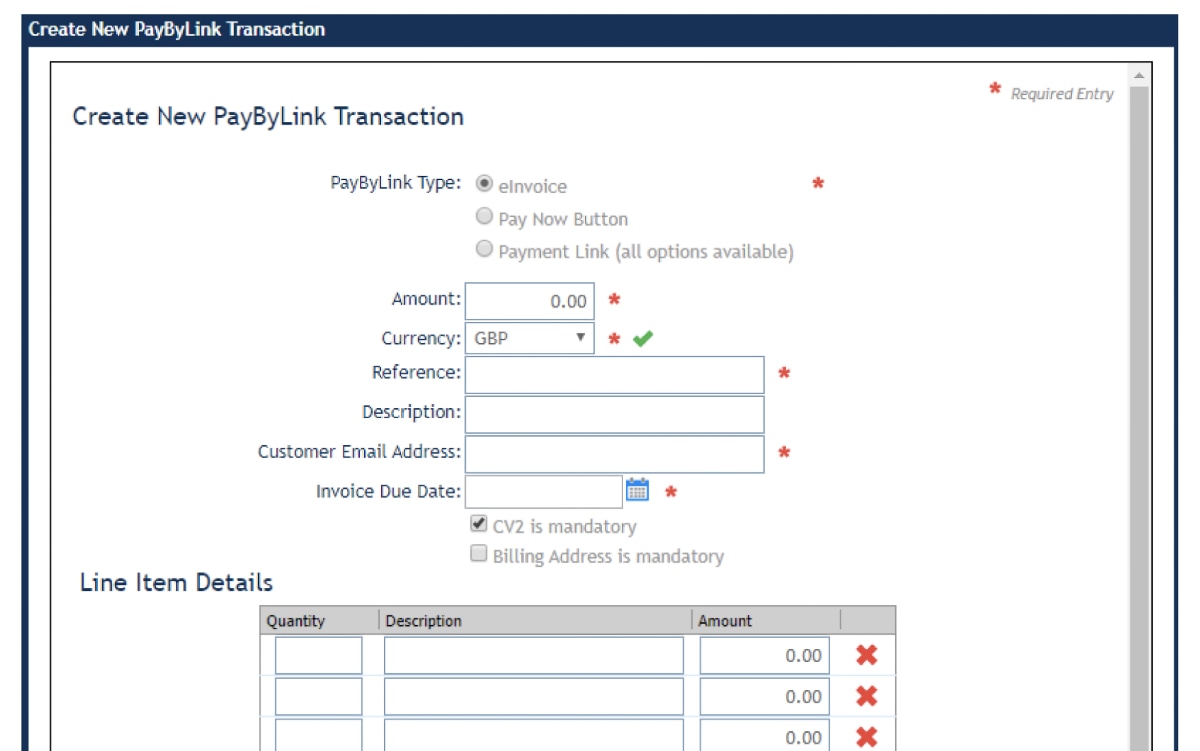Click the scrollbar up arrow
1200x751 pixels.
[1139, 76]
